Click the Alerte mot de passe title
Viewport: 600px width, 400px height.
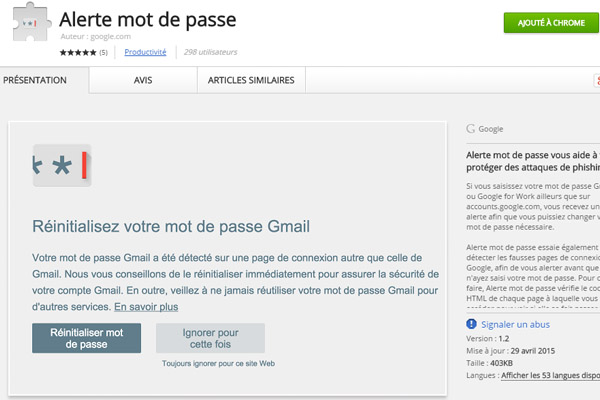[x=148, y=20]
